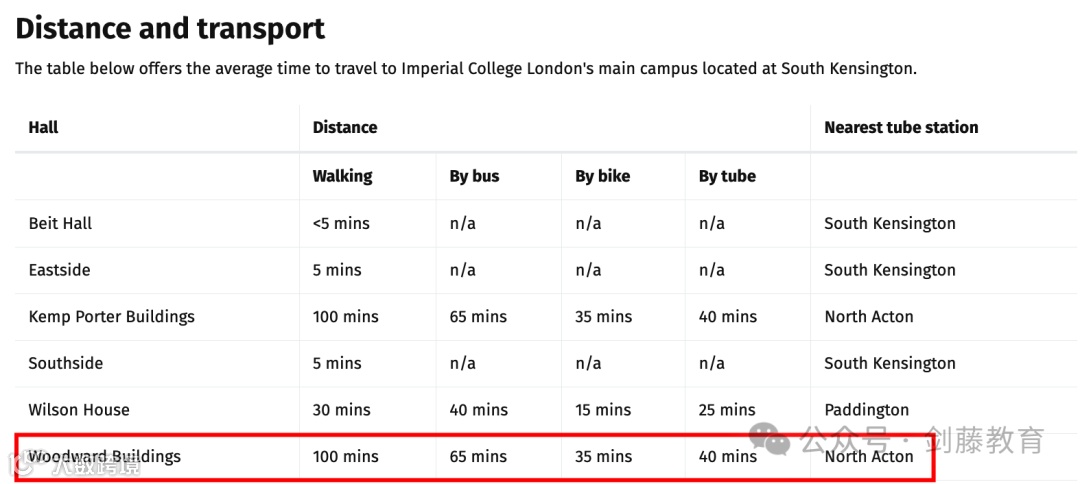
Task: Click the Distance column header
Action: [344, 128]
